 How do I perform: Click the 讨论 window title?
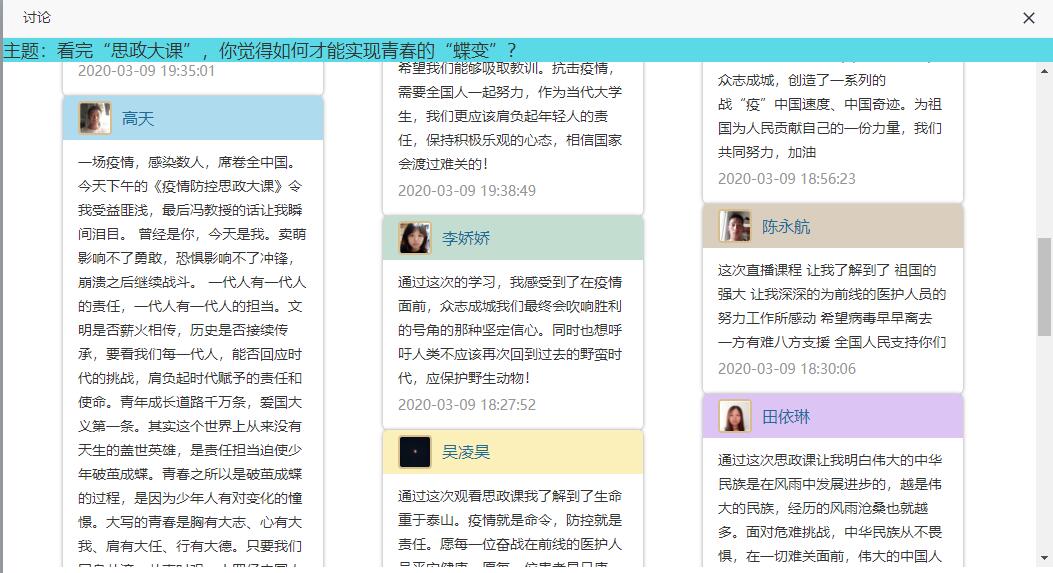(x=36, y=17)
